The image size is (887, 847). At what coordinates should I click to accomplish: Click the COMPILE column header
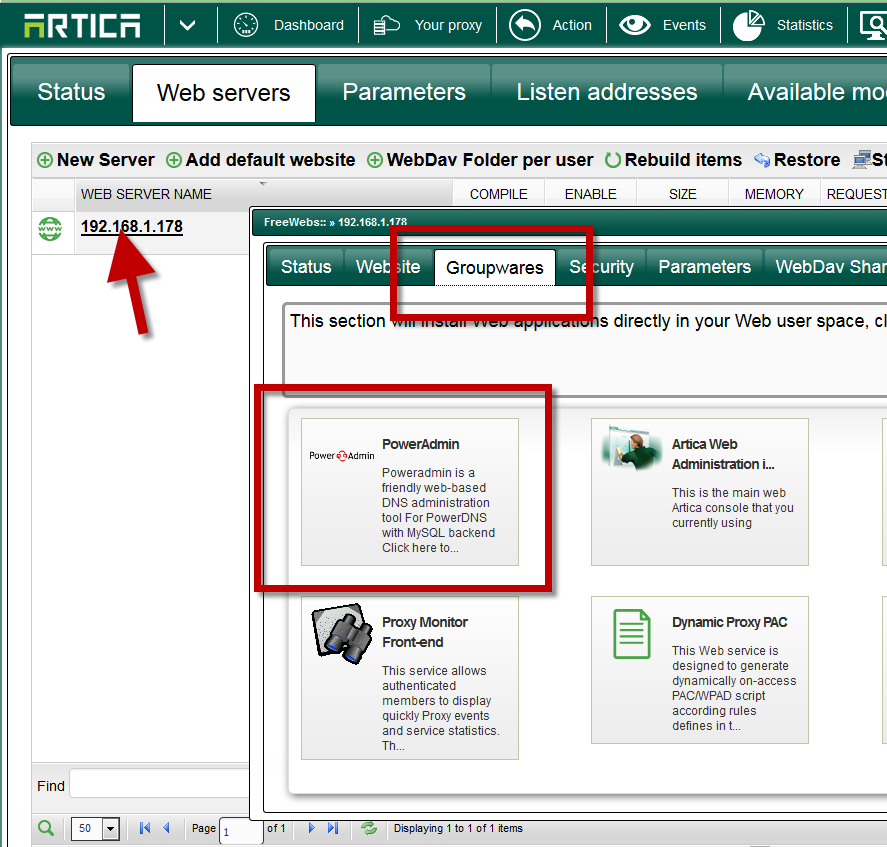point(498,194)
